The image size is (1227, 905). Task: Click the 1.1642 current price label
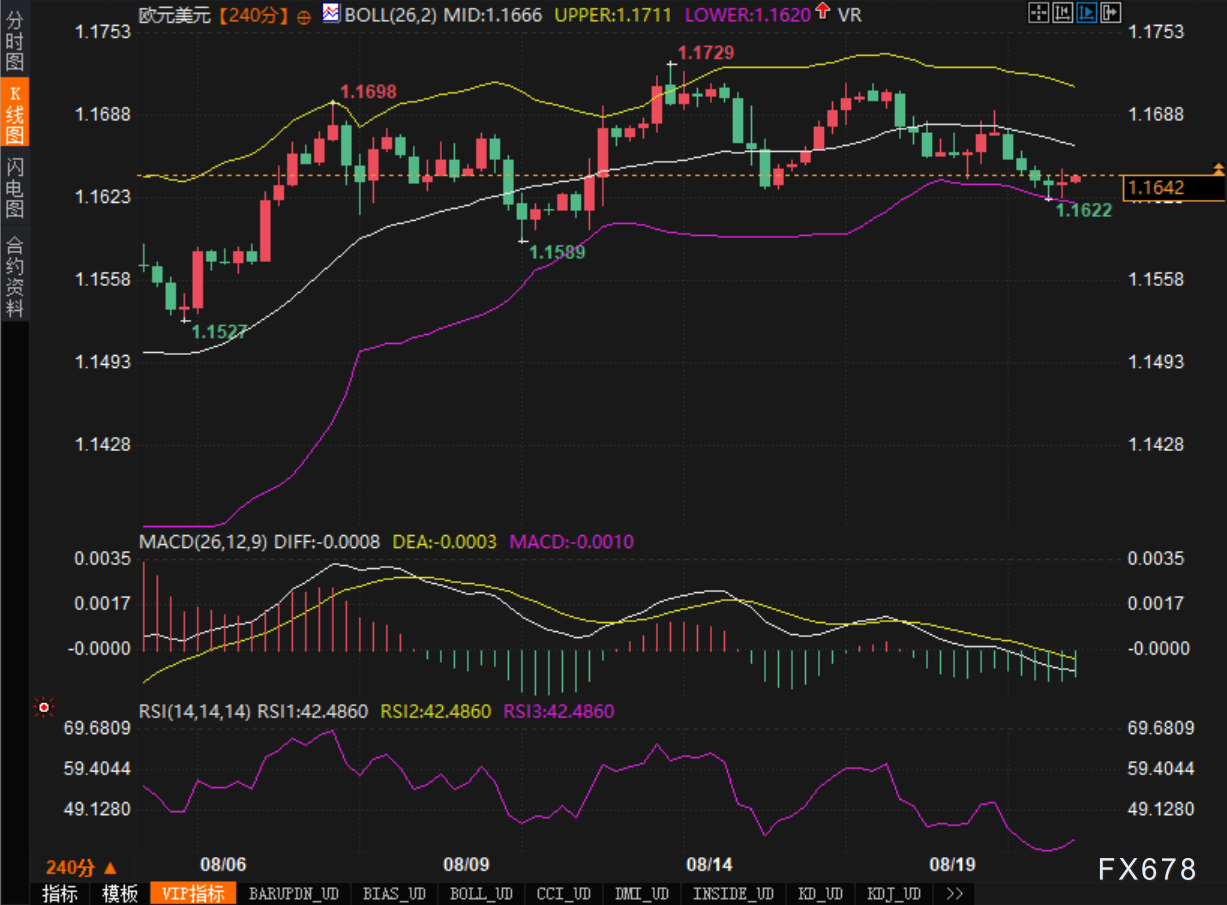(x=1172, y=188)
